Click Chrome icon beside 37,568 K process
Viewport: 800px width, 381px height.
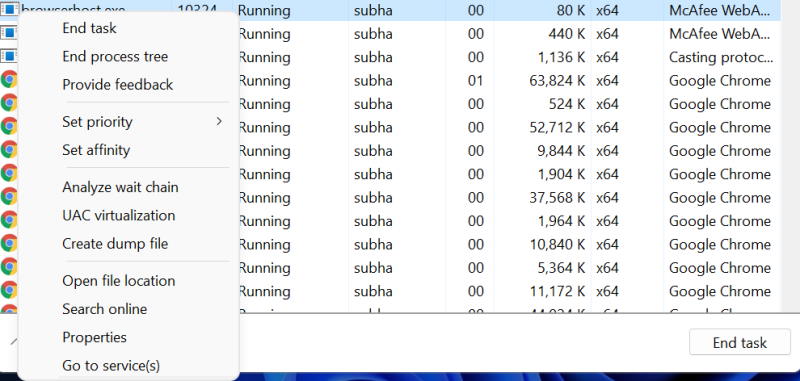coord(9,196)
